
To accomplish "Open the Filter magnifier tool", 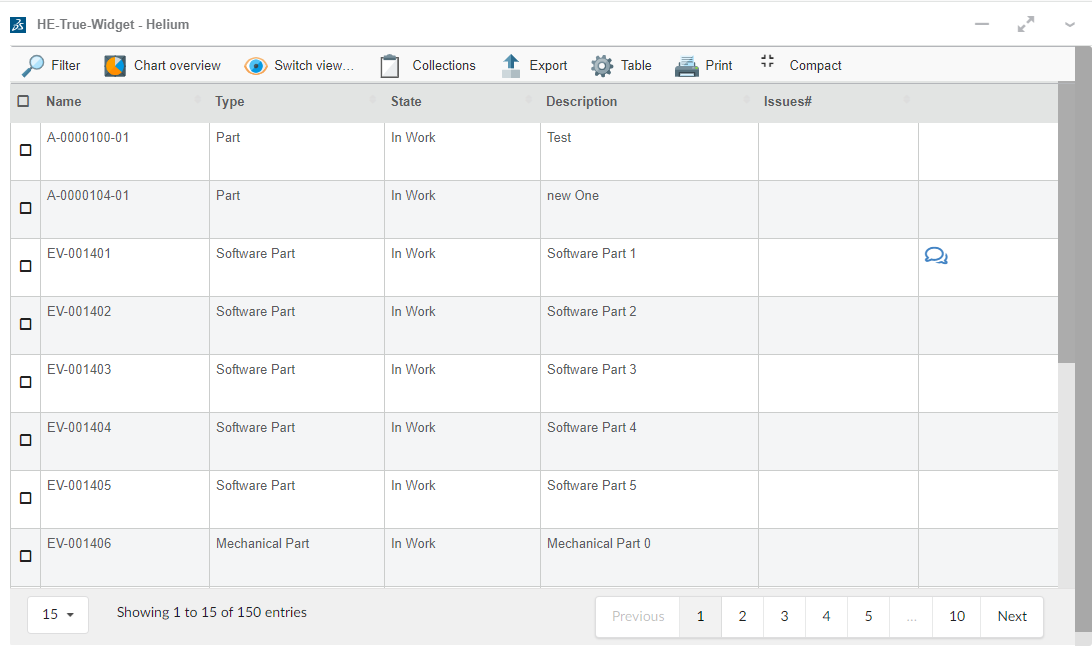I will pyautogui.click(x=34, y=66).
